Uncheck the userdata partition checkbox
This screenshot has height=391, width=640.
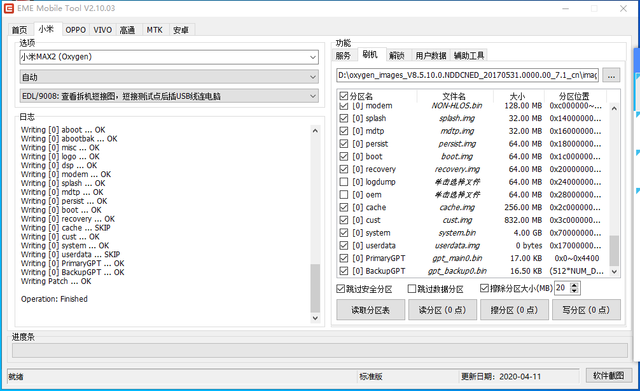coord(344,245)
